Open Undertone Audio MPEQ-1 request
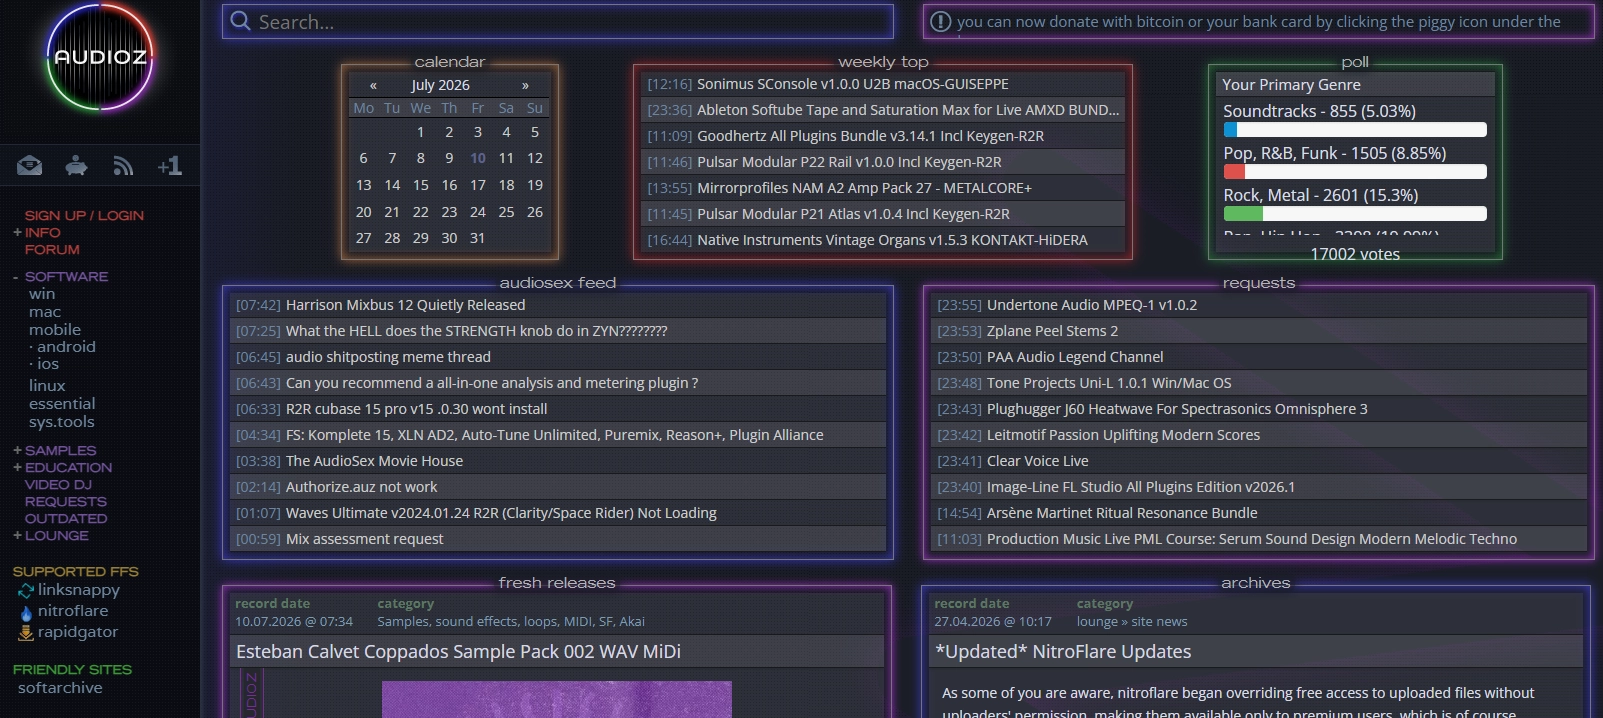Screen dimensions: 1603x718 tap(1092, 305)
